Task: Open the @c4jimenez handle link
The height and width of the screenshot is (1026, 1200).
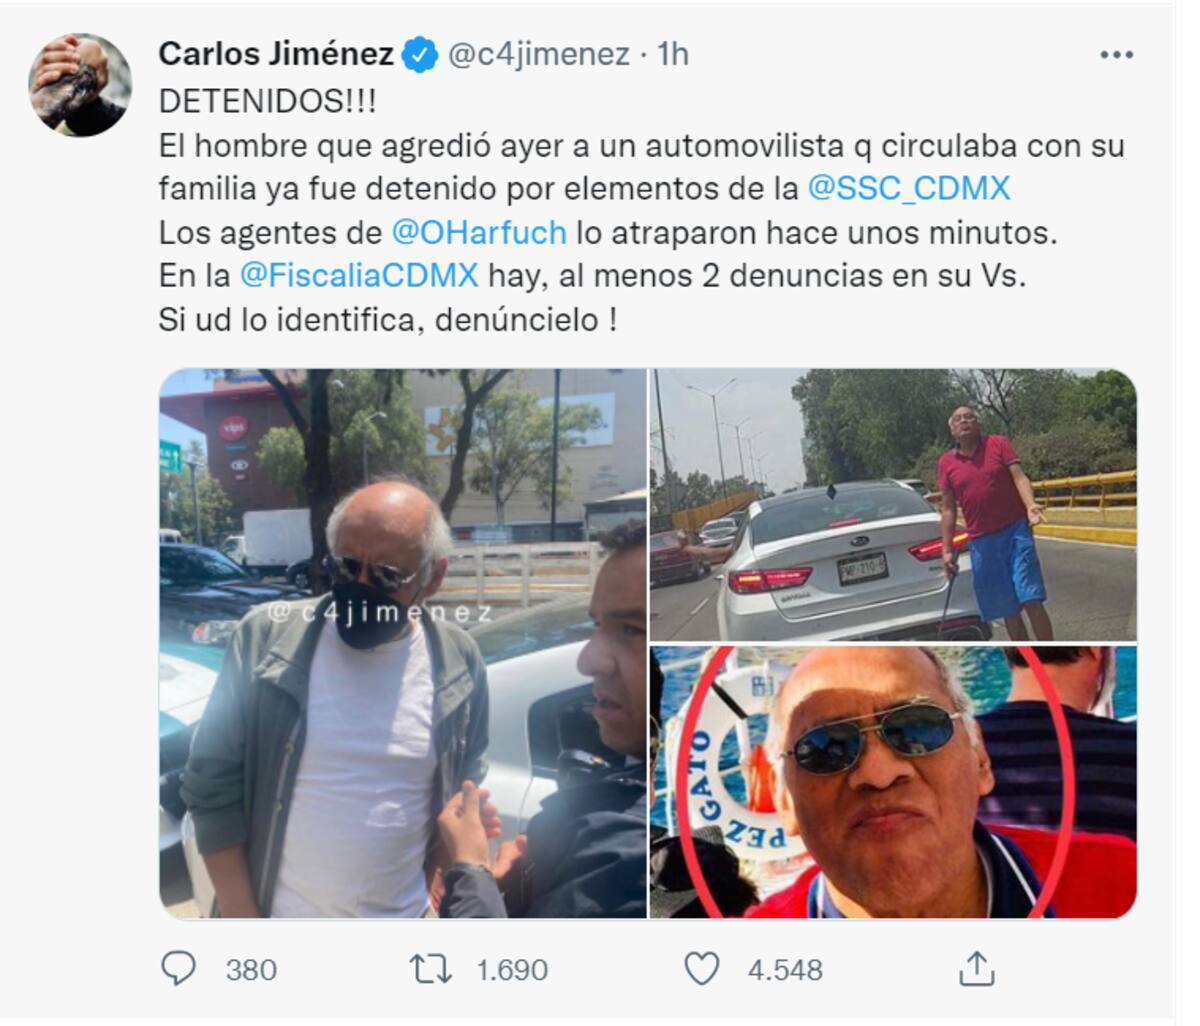Action: [538, 54]
